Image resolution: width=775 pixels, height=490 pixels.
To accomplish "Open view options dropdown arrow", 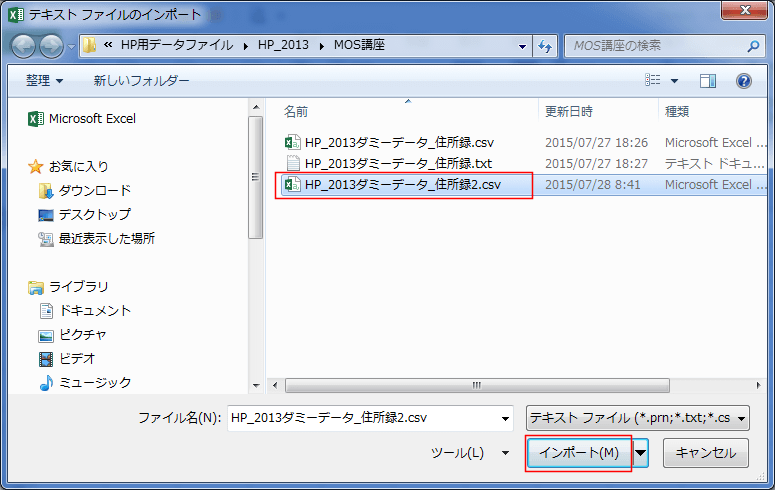I will [674, 81].
